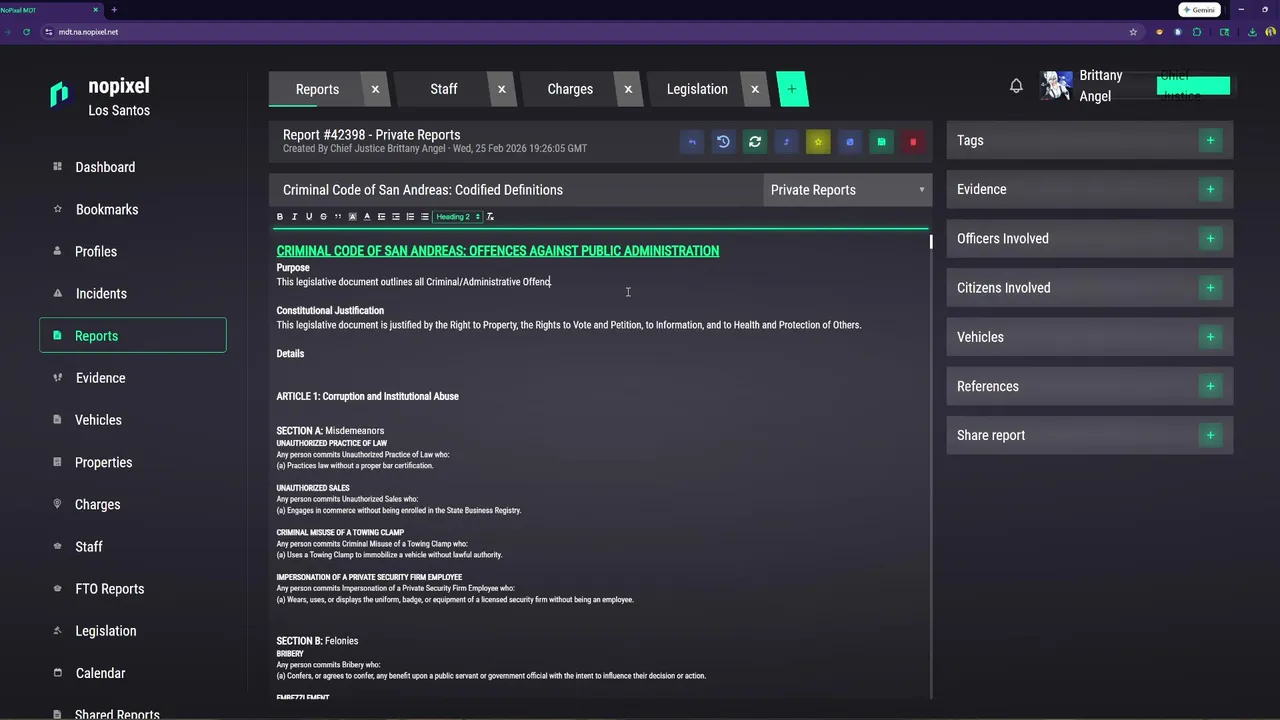Add an officer with Officers Involved plus
The height and width of the screenshot is (720, 1280).
coord(1210,238)
